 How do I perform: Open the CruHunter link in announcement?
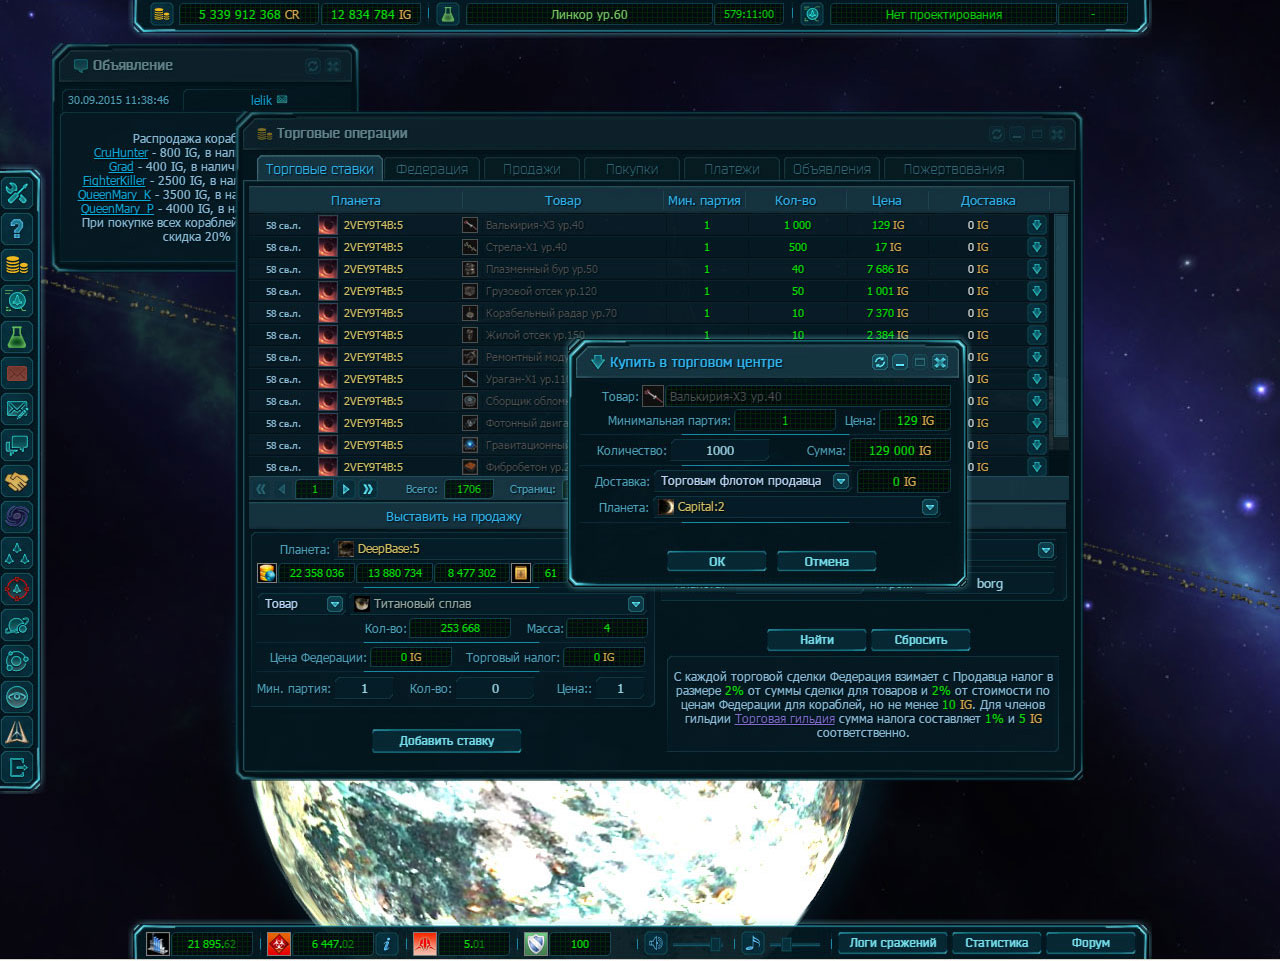(120, 153)
